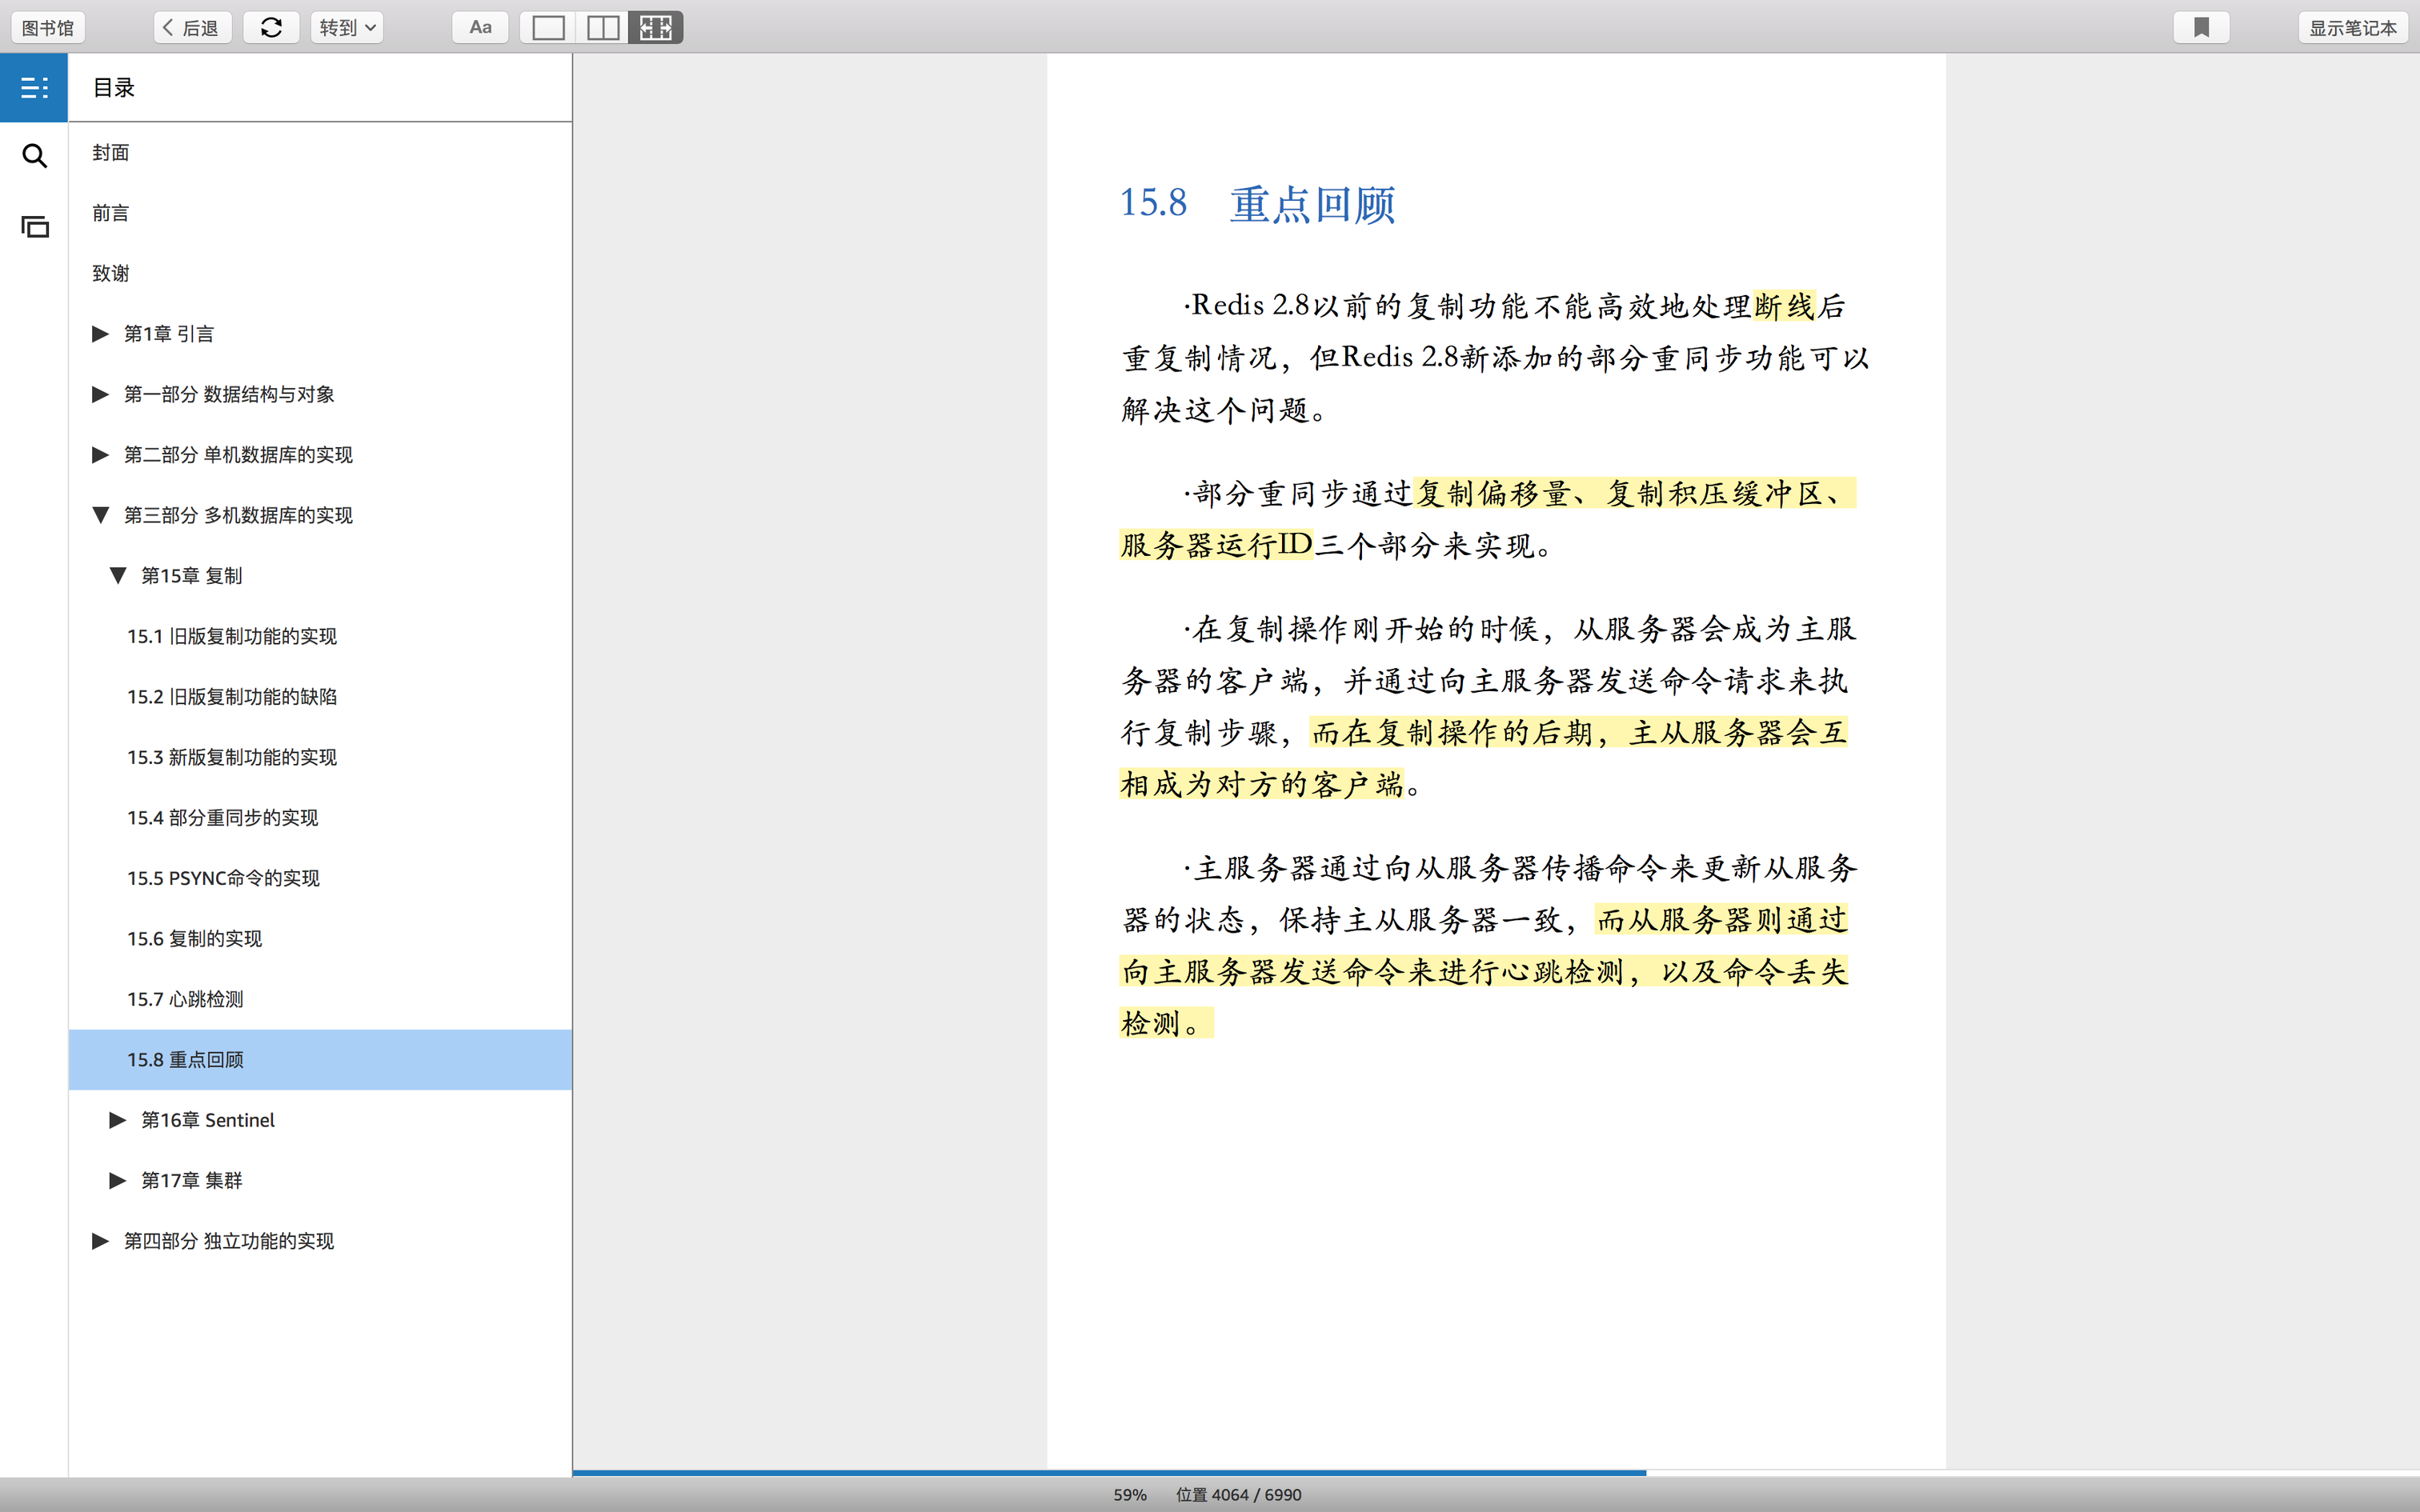Switch to two-column page view
Viewport: 2420px width, 1512px height.
pyautogui.click(x=602, y=28)
